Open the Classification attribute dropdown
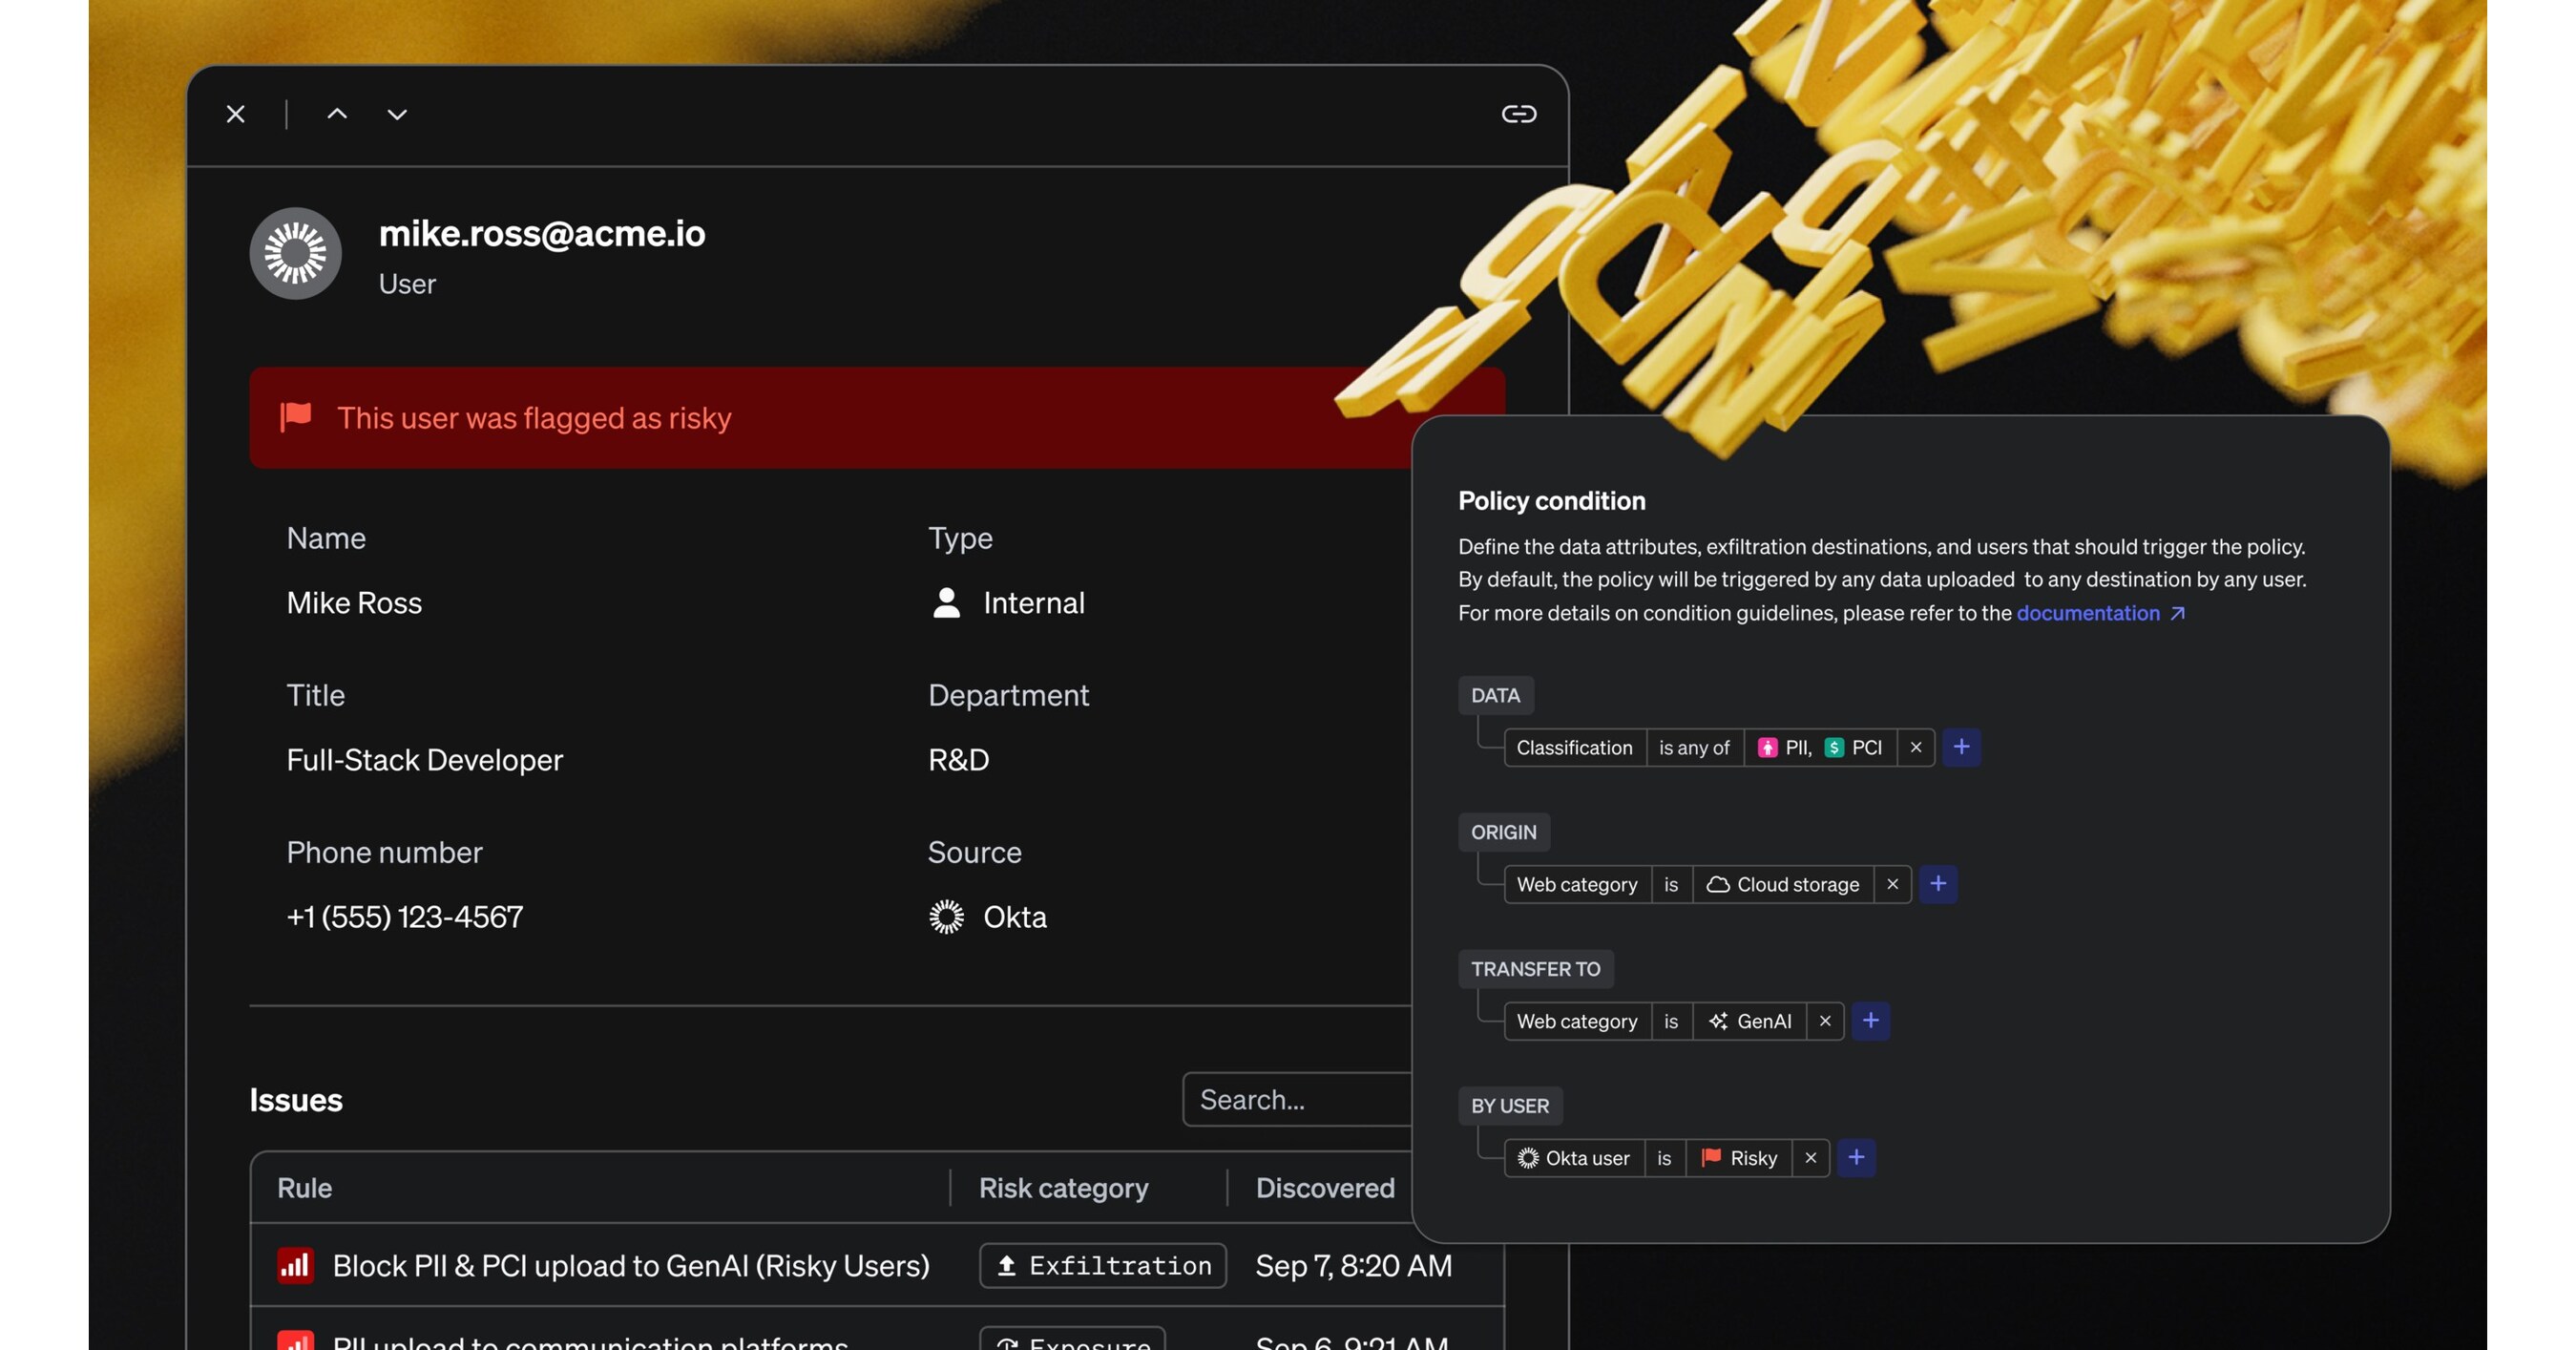This screenshot has width=2576, height=1350. point(1574,748)
